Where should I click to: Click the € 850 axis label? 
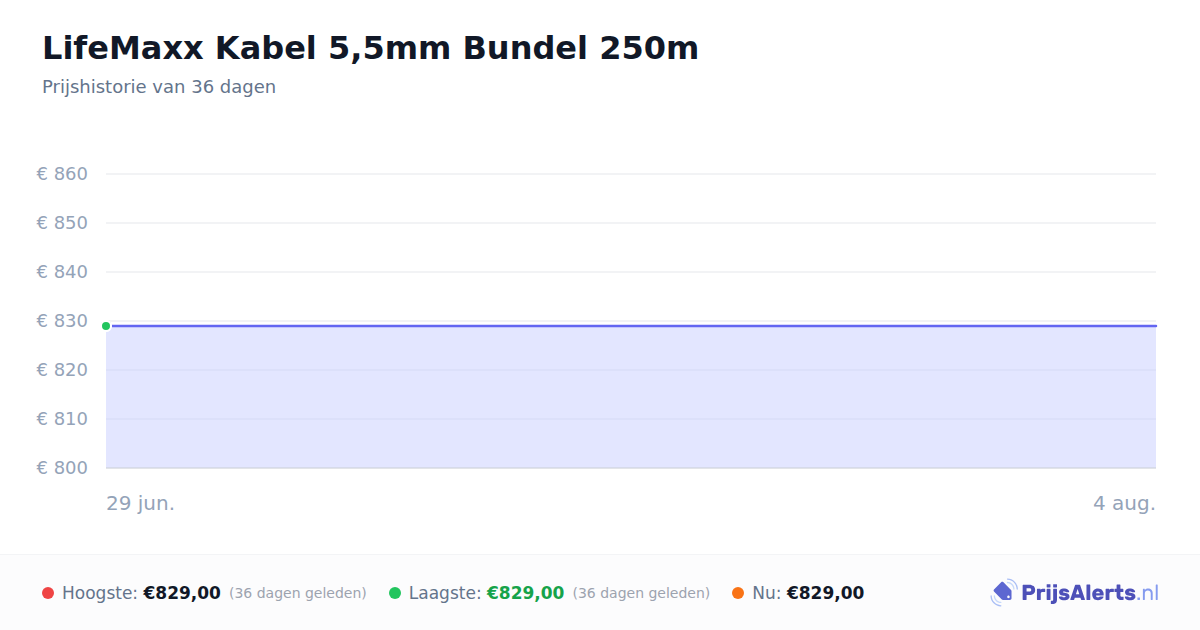pyautogui.click(x=62, y=223)
